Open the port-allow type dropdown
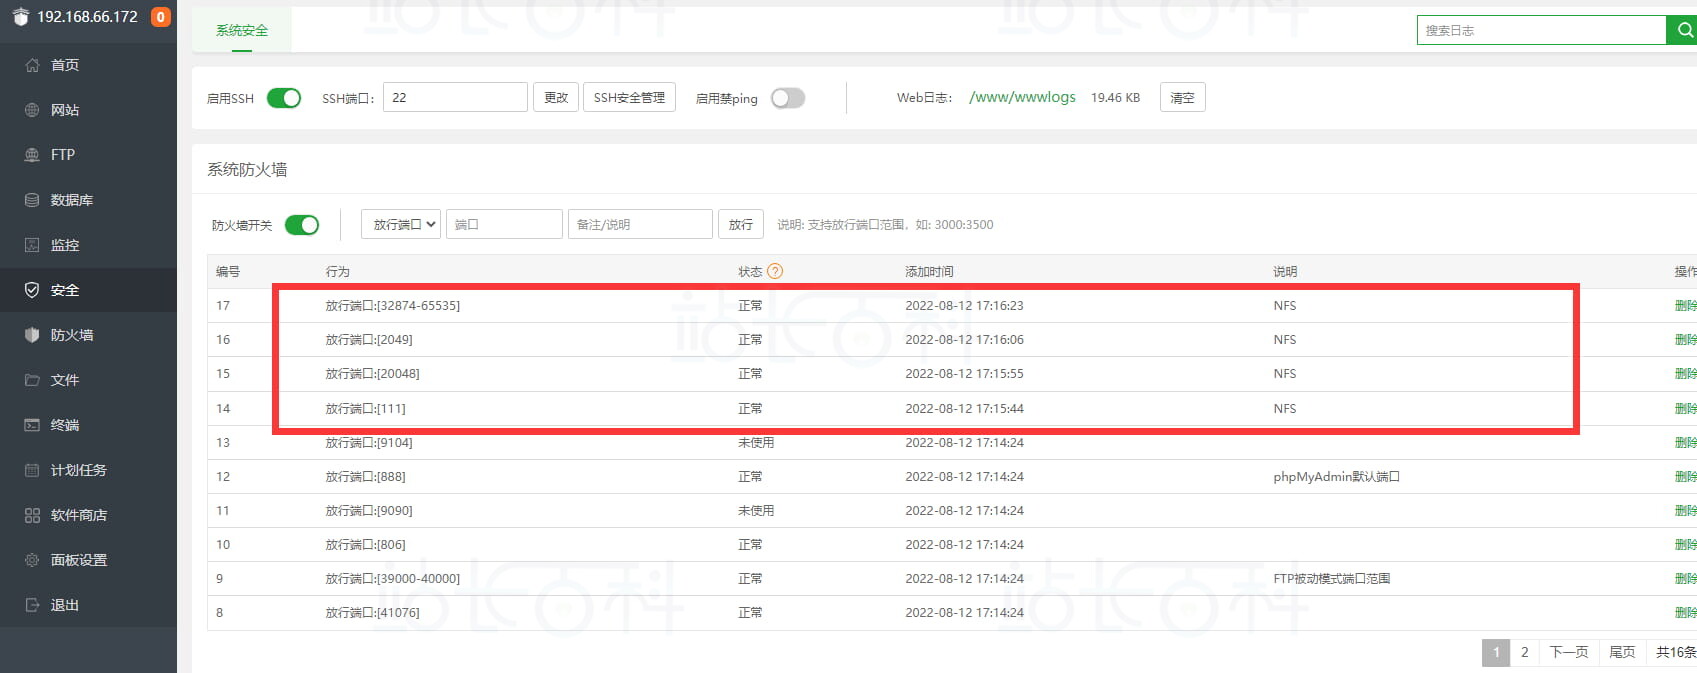Screen dimensions: 1697x673 (x=401, y=225)
